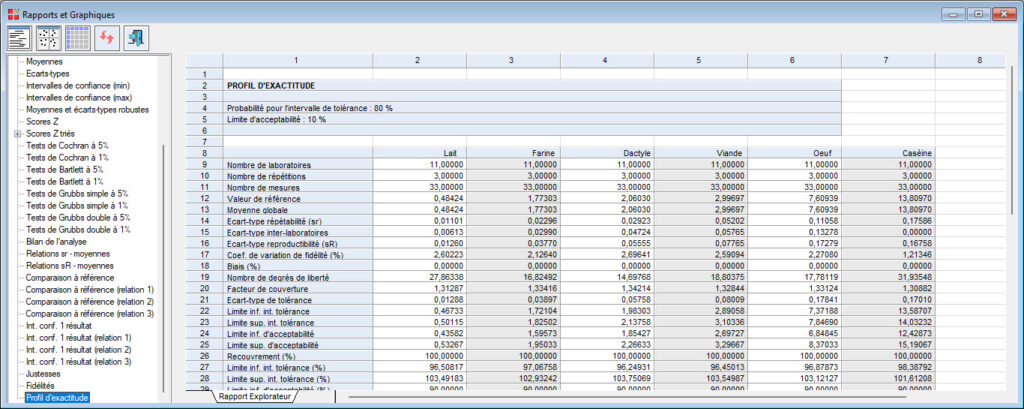Select Comparaison à référence
The image size is (1024, 409).
[x=70, y=278]
